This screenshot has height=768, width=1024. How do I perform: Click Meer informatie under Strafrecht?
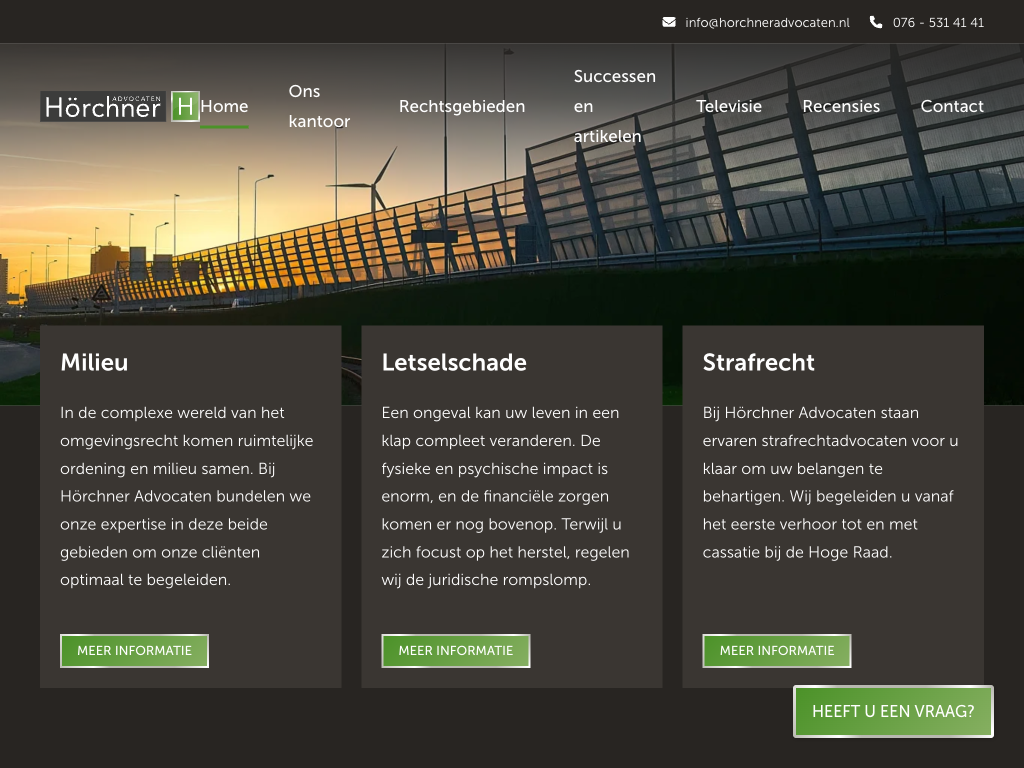point(776,651)
